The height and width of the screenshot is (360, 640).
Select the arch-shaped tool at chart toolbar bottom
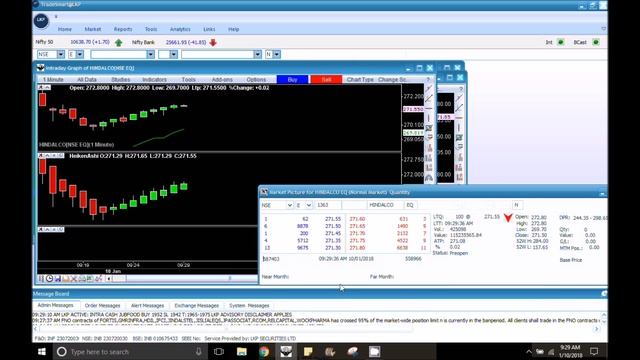click(429, 178)
